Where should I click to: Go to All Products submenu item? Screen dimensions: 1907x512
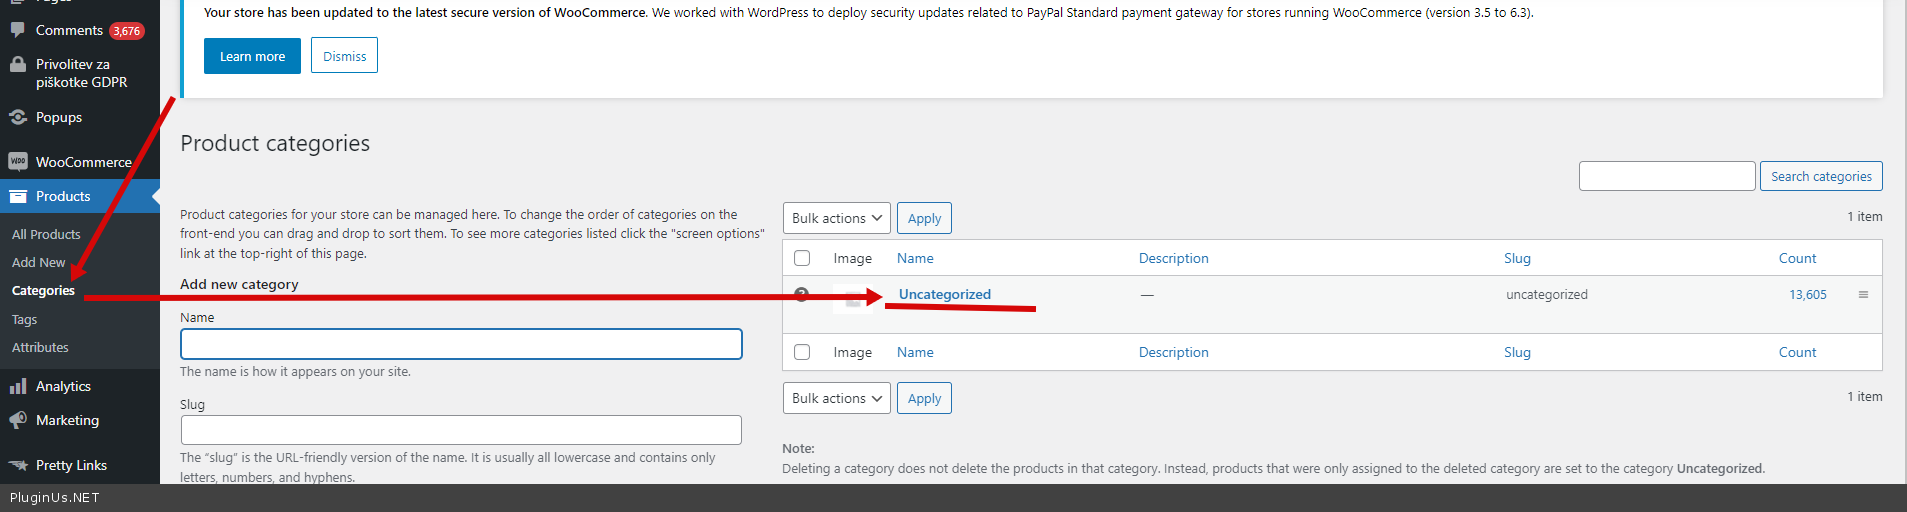46,234
